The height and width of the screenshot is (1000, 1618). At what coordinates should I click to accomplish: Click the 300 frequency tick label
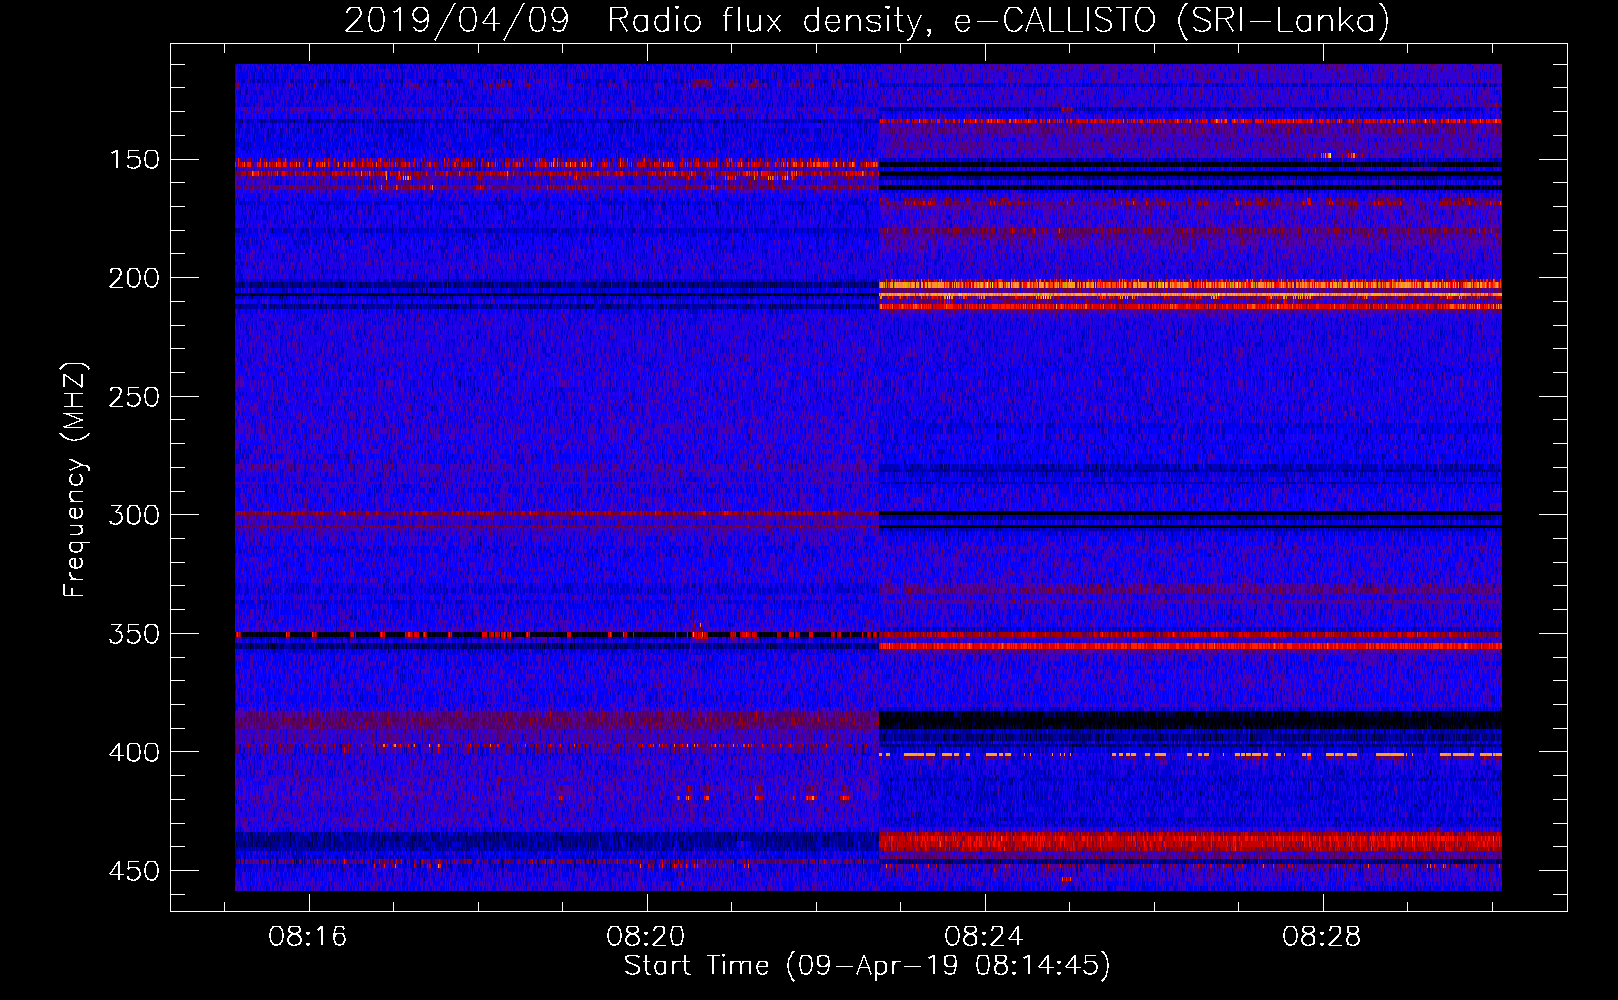(134, 515)
